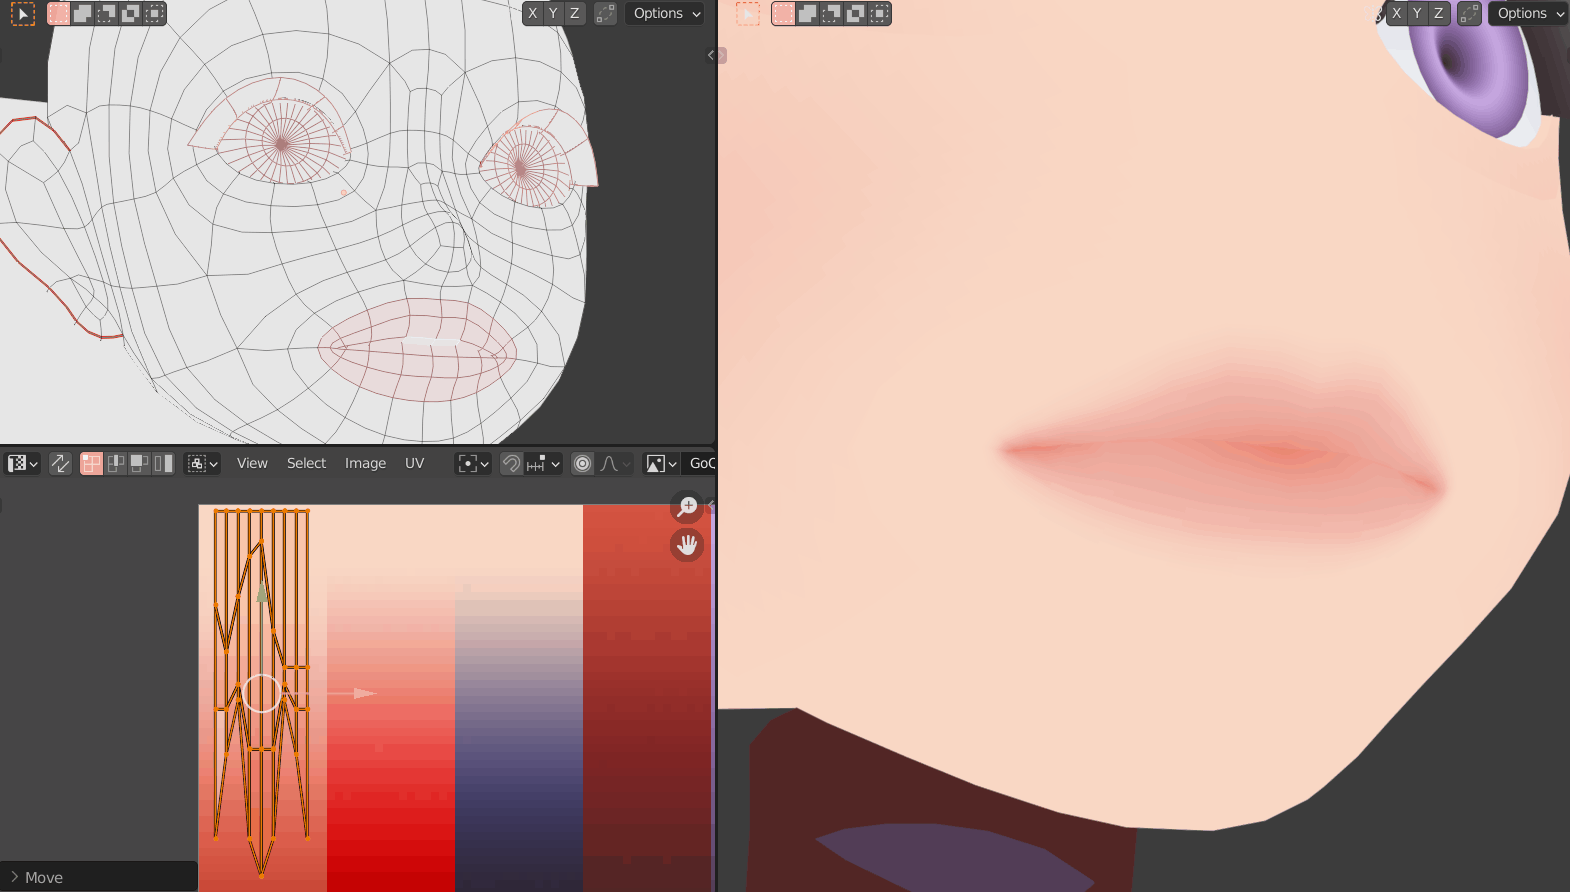Image resolution: width=1570 pixels, height=892 pixels.
Task: Switch to UV island select mode
Action: point(164,464)
